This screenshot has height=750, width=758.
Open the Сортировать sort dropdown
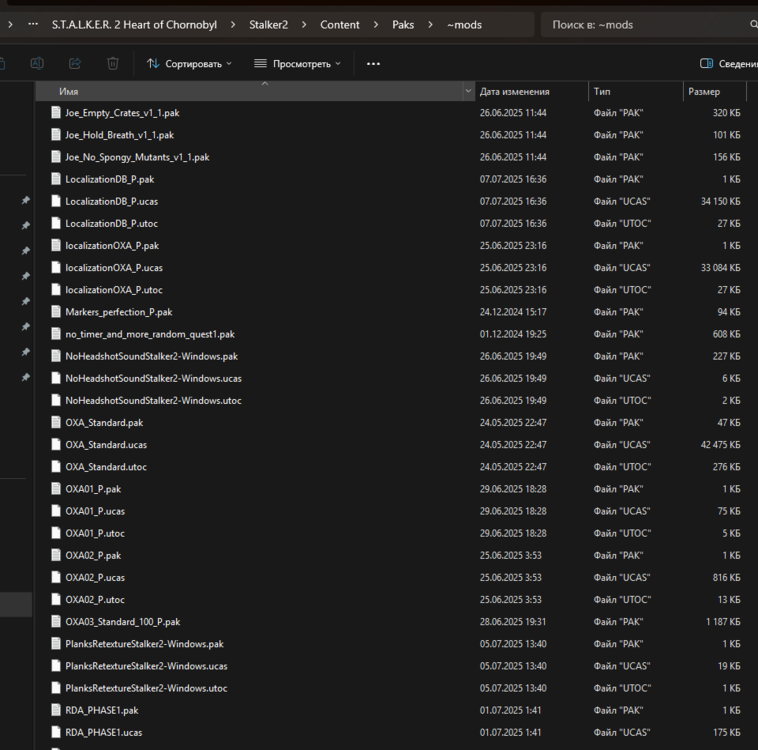click(189, 63)
